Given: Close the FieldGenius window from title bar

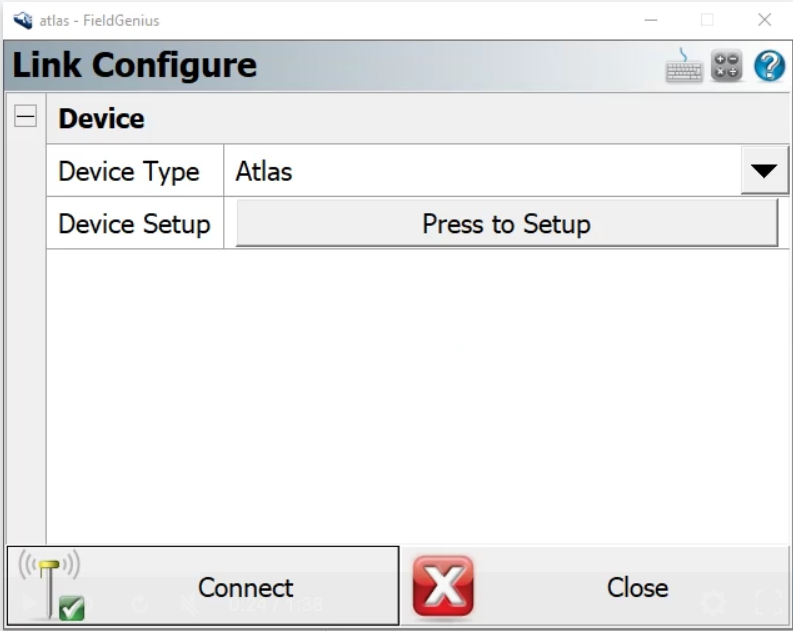Looking at the screenshot, I should pos(765,20).
